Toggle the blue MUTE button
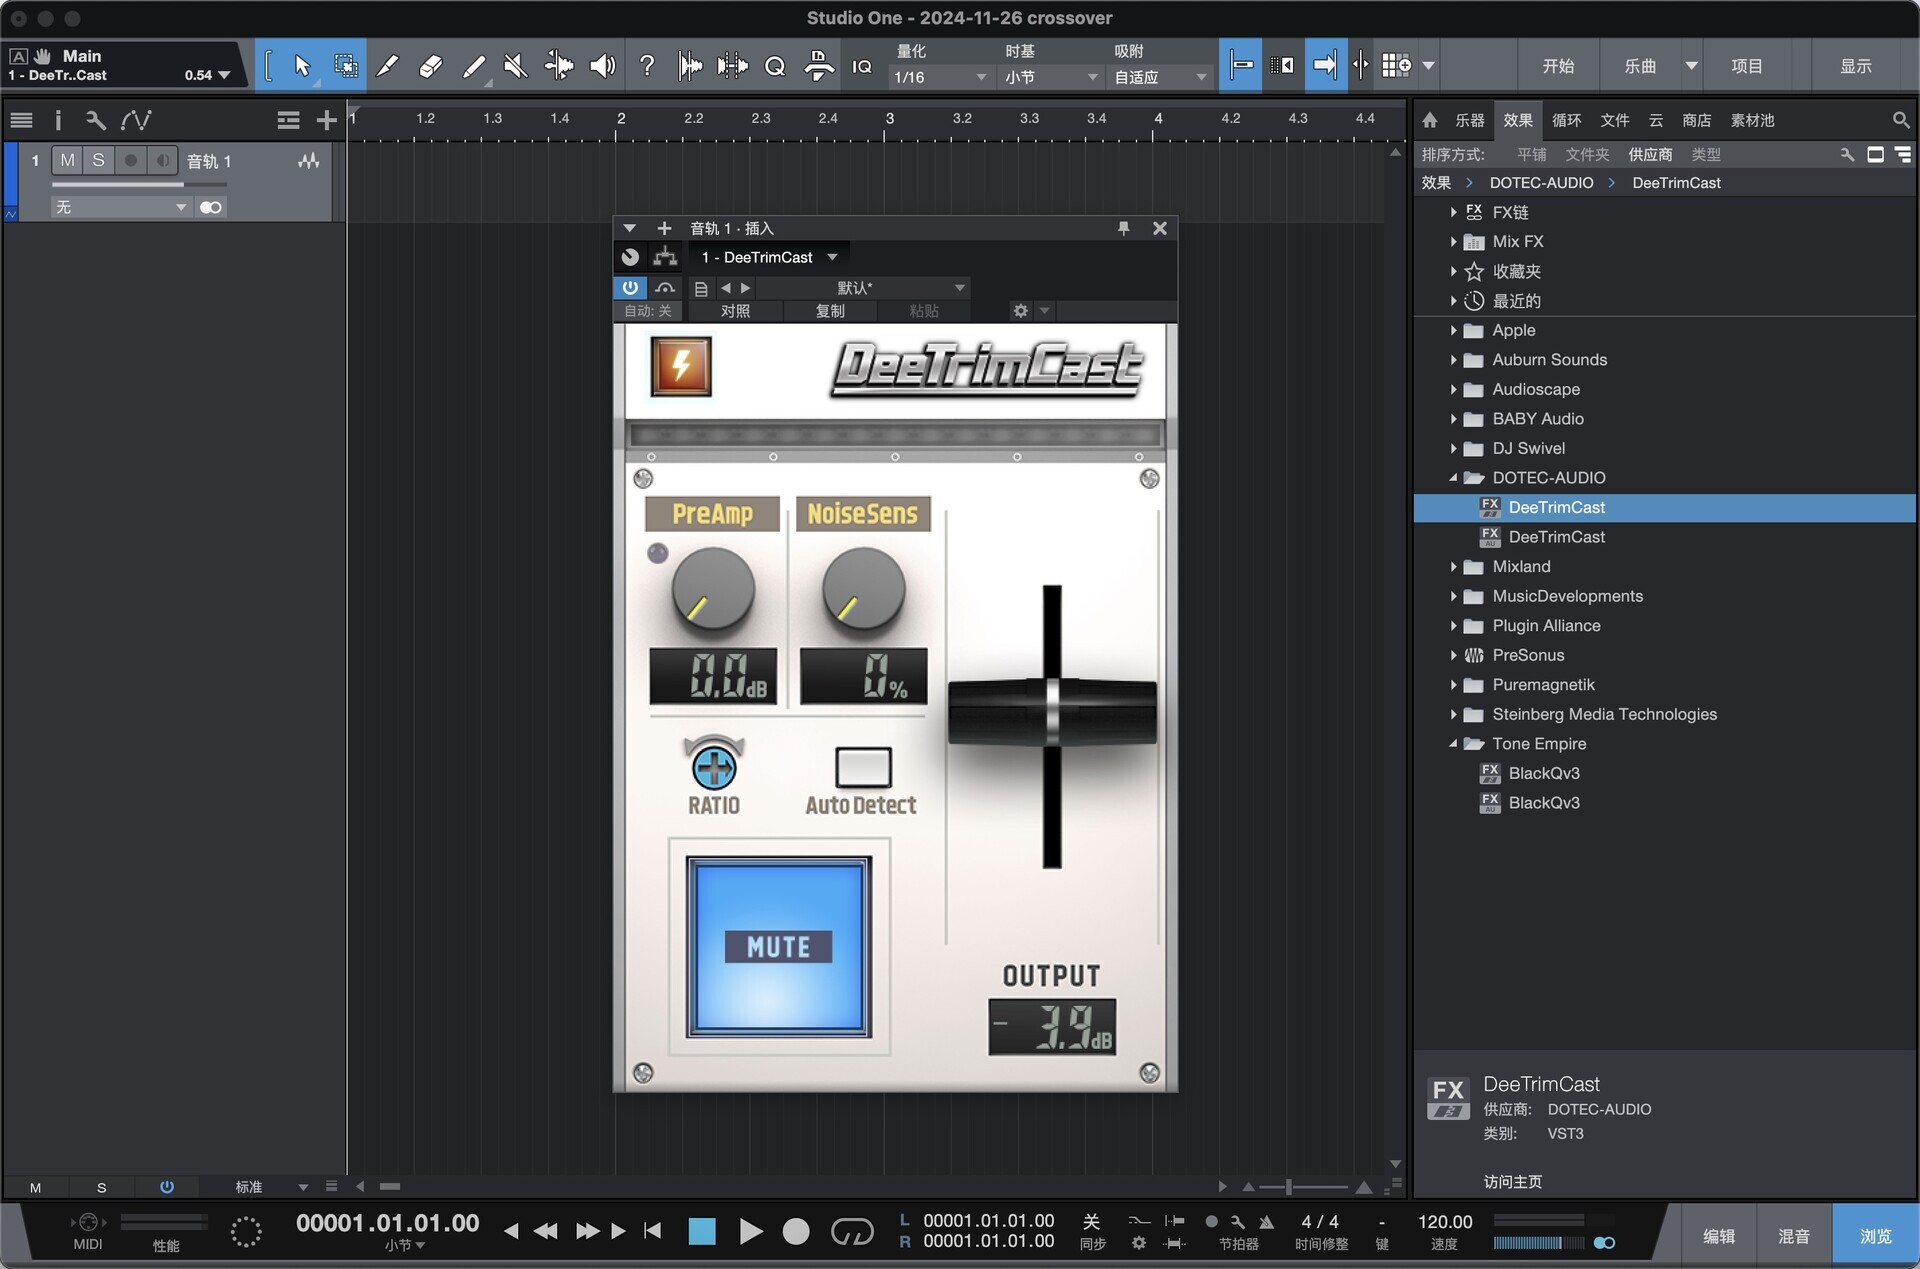This screenshot has width=1920, height=1269. (778, 946)
